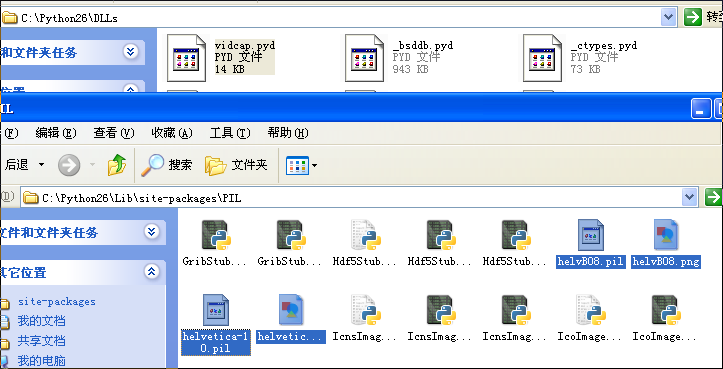Click the green Go arrow in PIL window
The height and width of the screenshot is (369, 723).
(x=714, y=197)
